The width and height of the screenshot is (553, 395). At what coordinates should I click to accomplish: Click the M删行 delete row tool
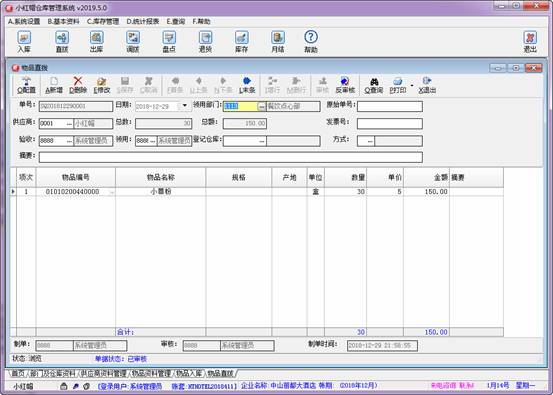point(296,85)
